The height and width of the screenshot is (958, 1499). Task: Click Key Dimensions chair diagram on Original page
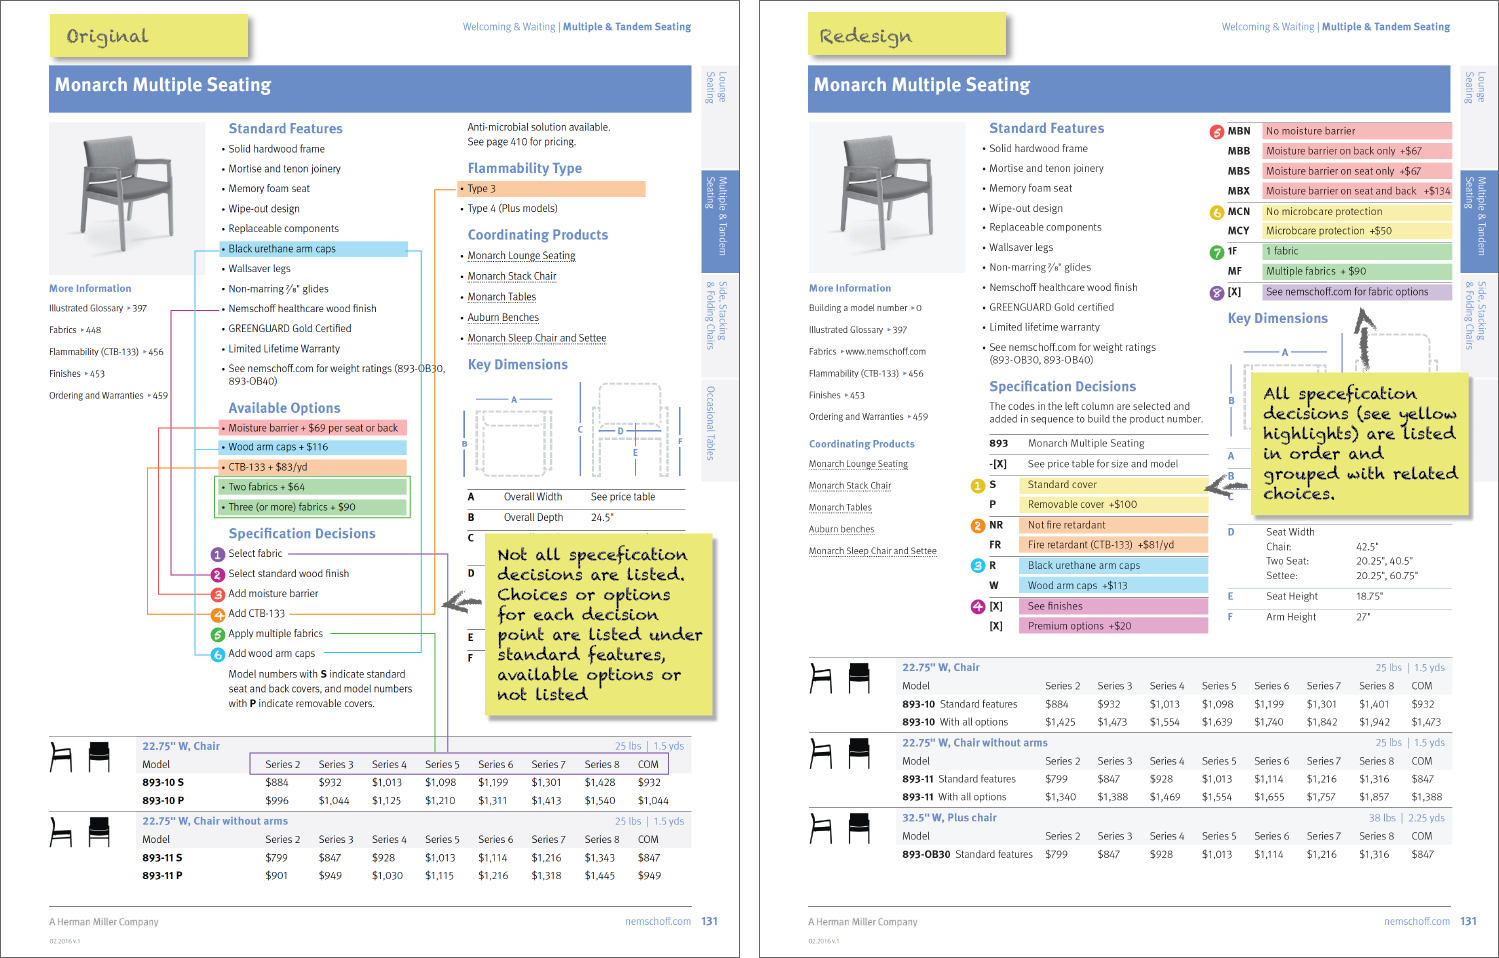[x=573, y=431]
